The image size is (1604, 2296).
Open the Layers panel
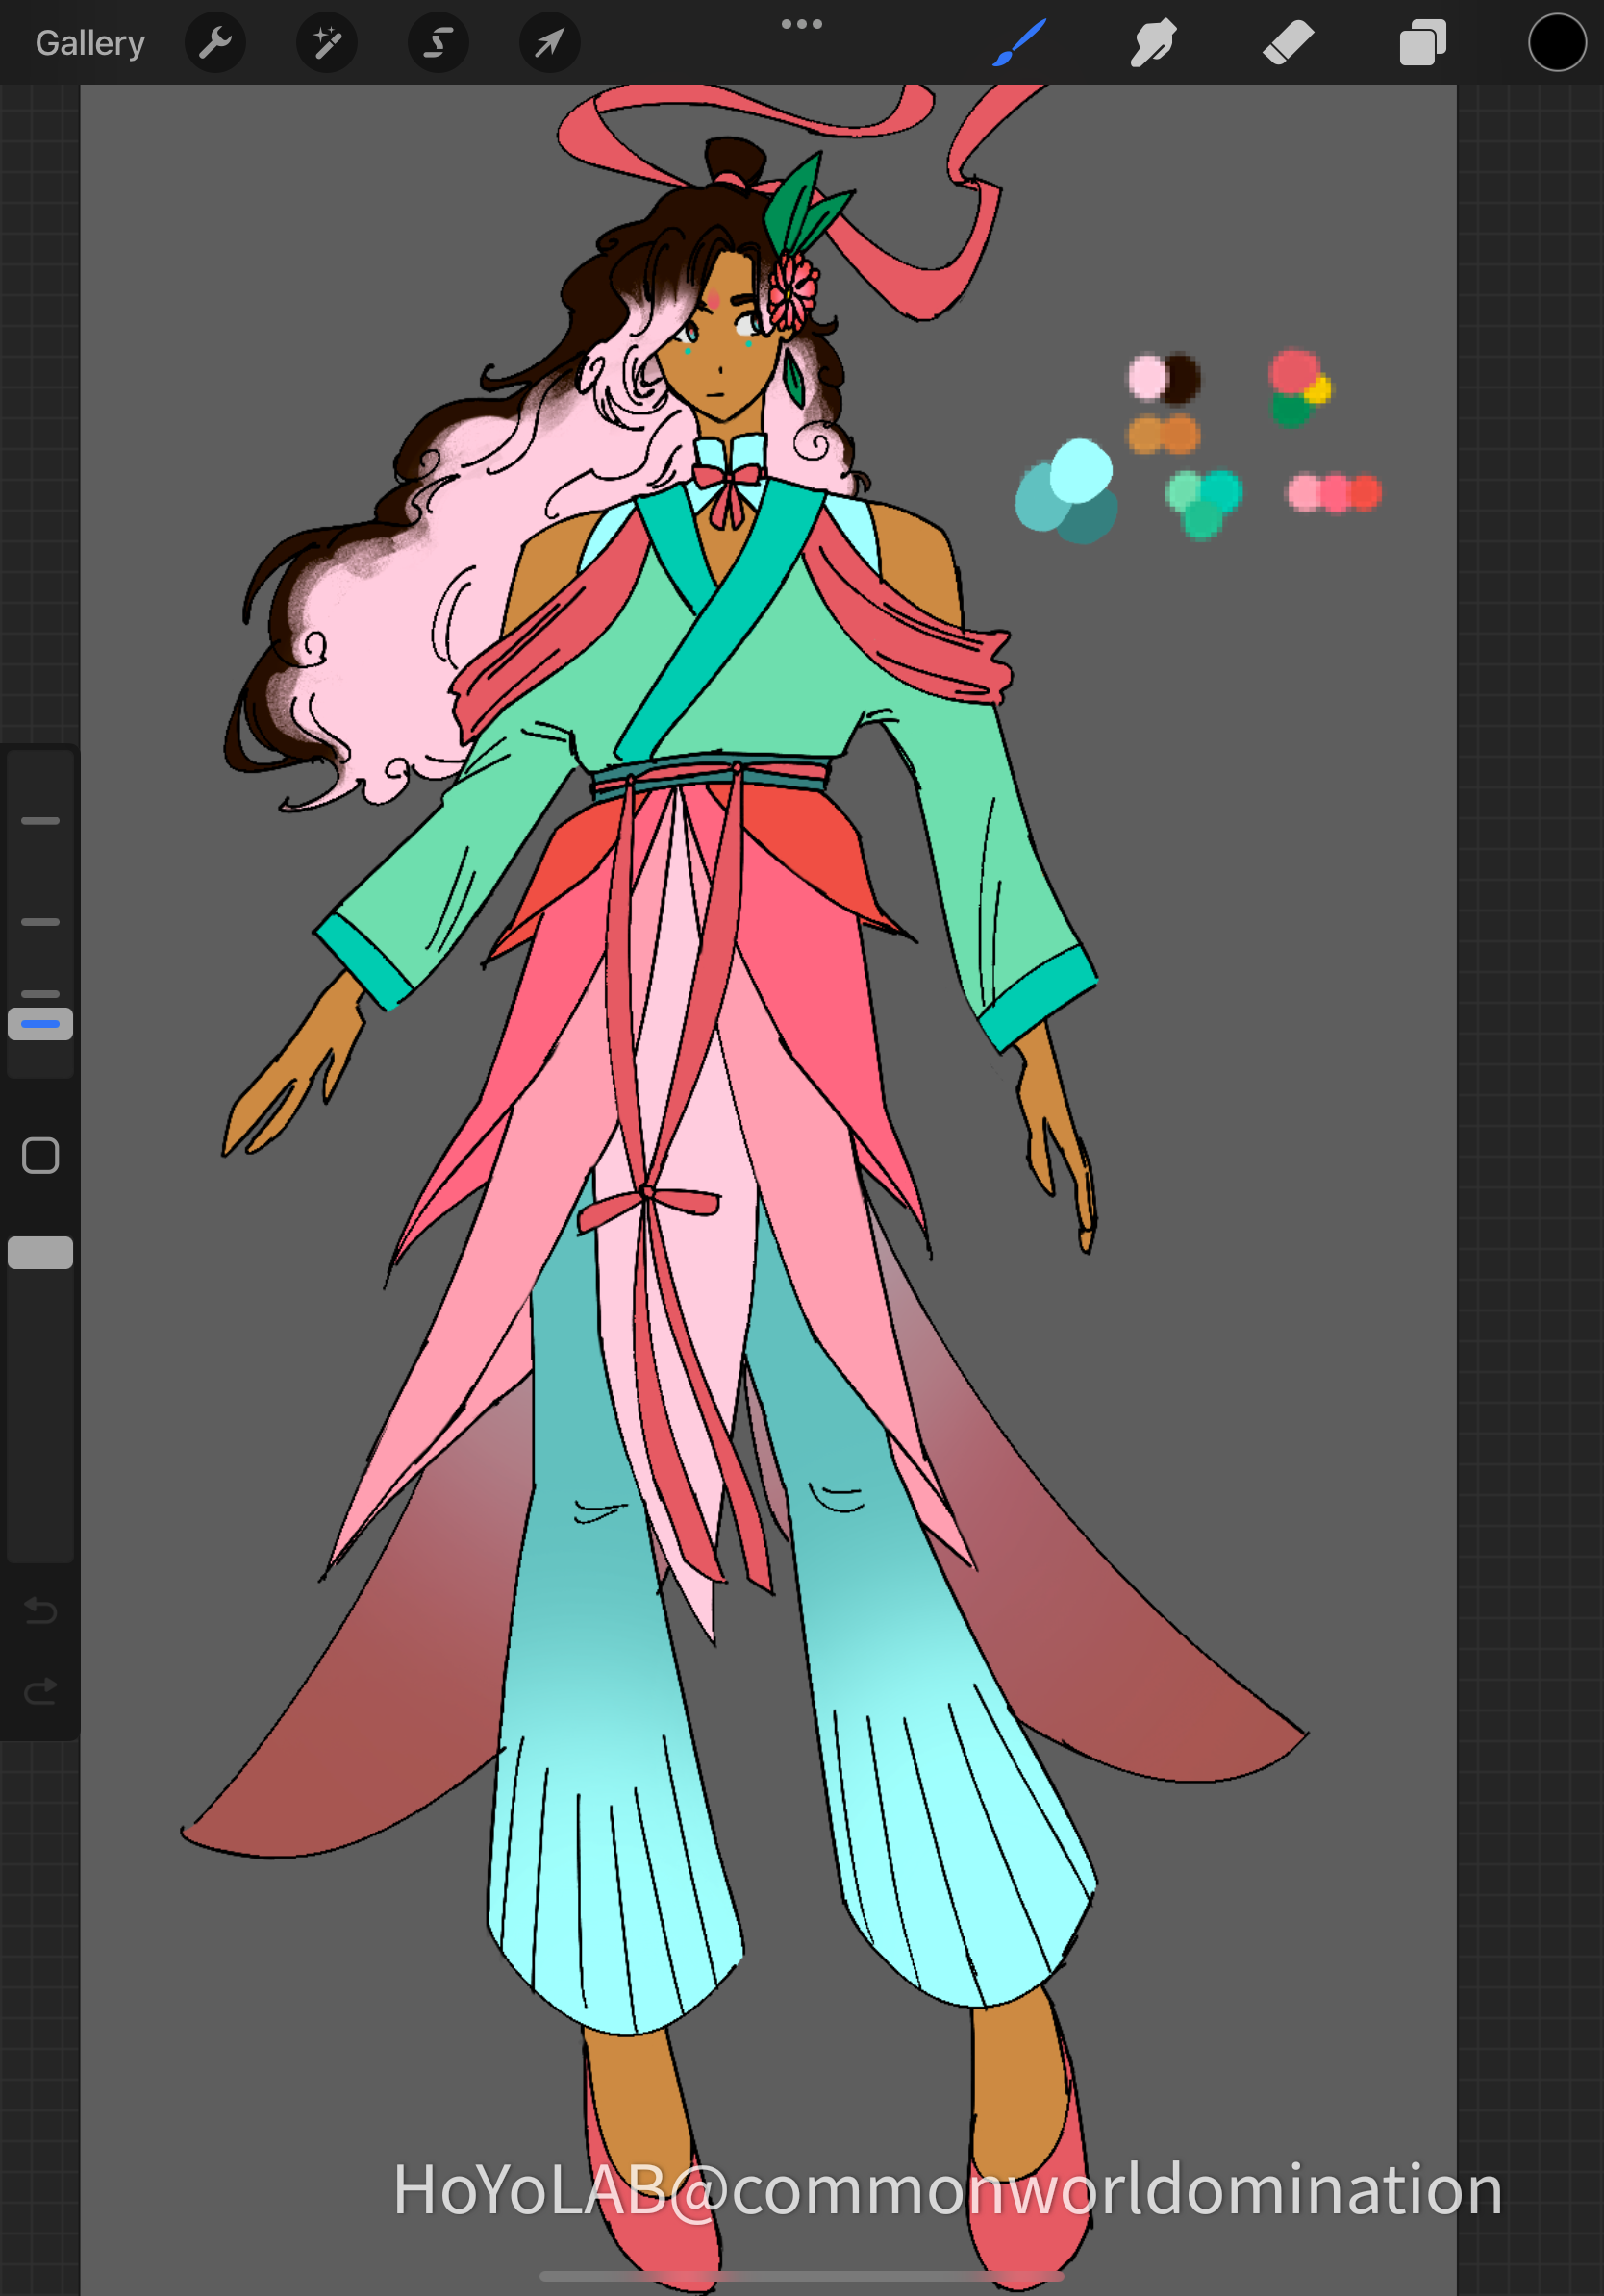coord(1422,43)
